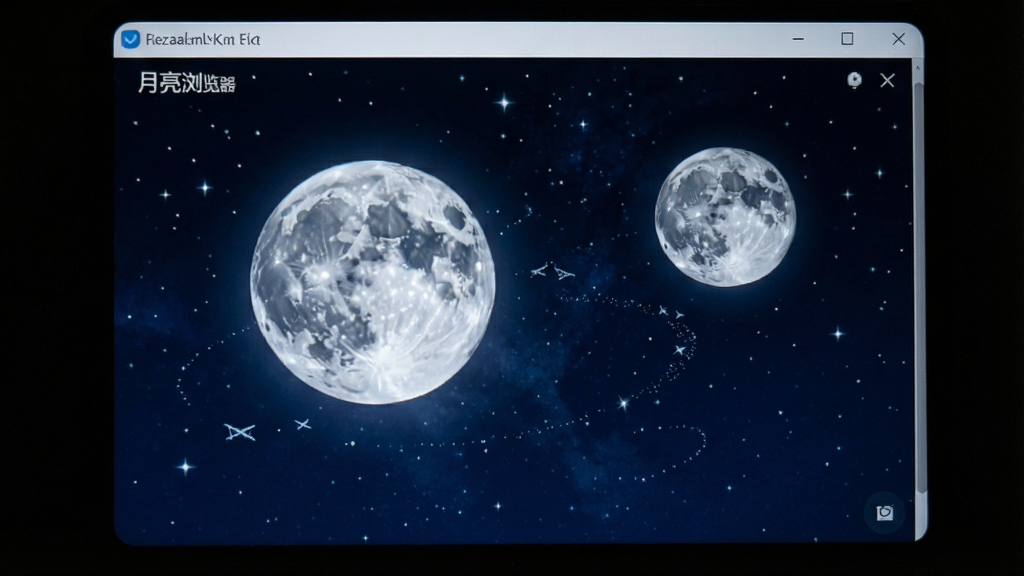This screenshot has height=576, width=1024.
Task: Close the moon browser panel with X
Action: pos(887,80)
